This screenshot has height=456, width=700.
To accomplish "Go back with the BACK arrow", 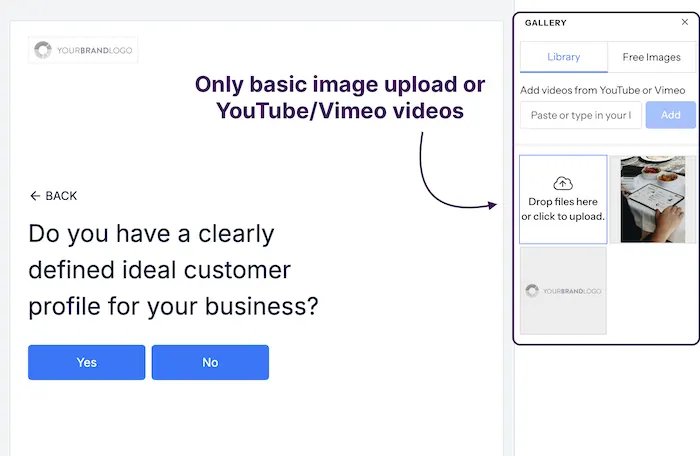I will pyautogui.click(x=53, y=196).
